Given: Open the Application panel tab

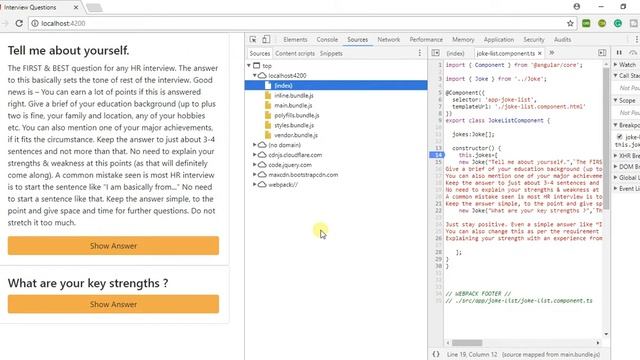Looking at the screenshot, I should (499, 40).
